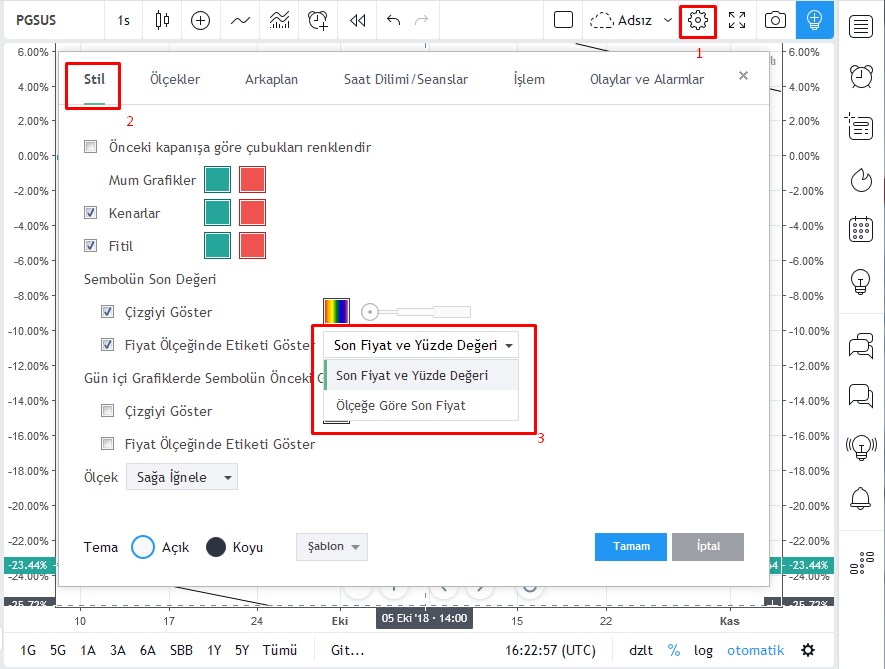Enable the unchecked Fiyat Ölçeğinde Etiketi Göster
The width and height of the screenshot is (885, 669).
pos(107,443)
